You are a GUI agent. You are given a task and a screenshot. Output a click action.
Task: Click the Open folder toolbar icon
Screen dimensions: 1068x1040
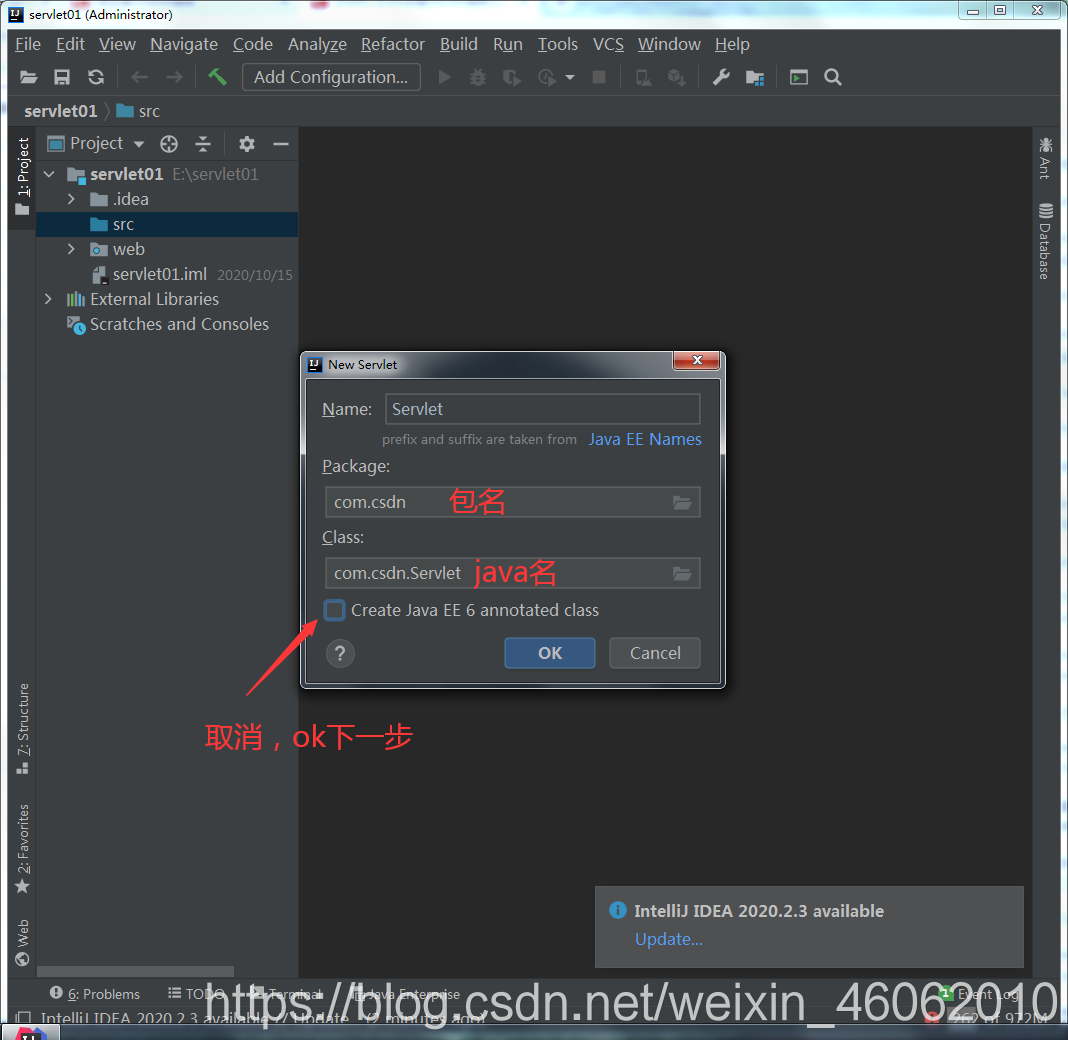click(x=29, y=77)
